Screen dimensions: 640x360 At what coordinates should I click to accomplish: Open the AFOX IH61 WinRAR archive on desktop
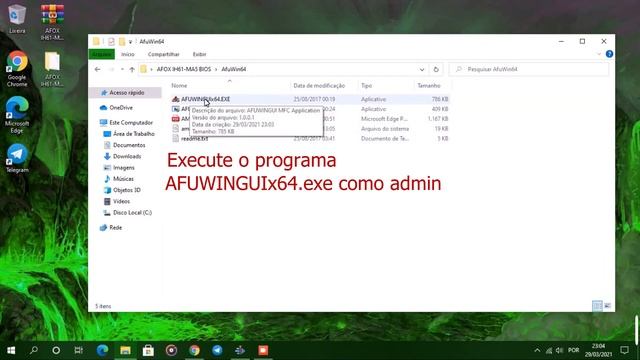[x=52, y=21]
